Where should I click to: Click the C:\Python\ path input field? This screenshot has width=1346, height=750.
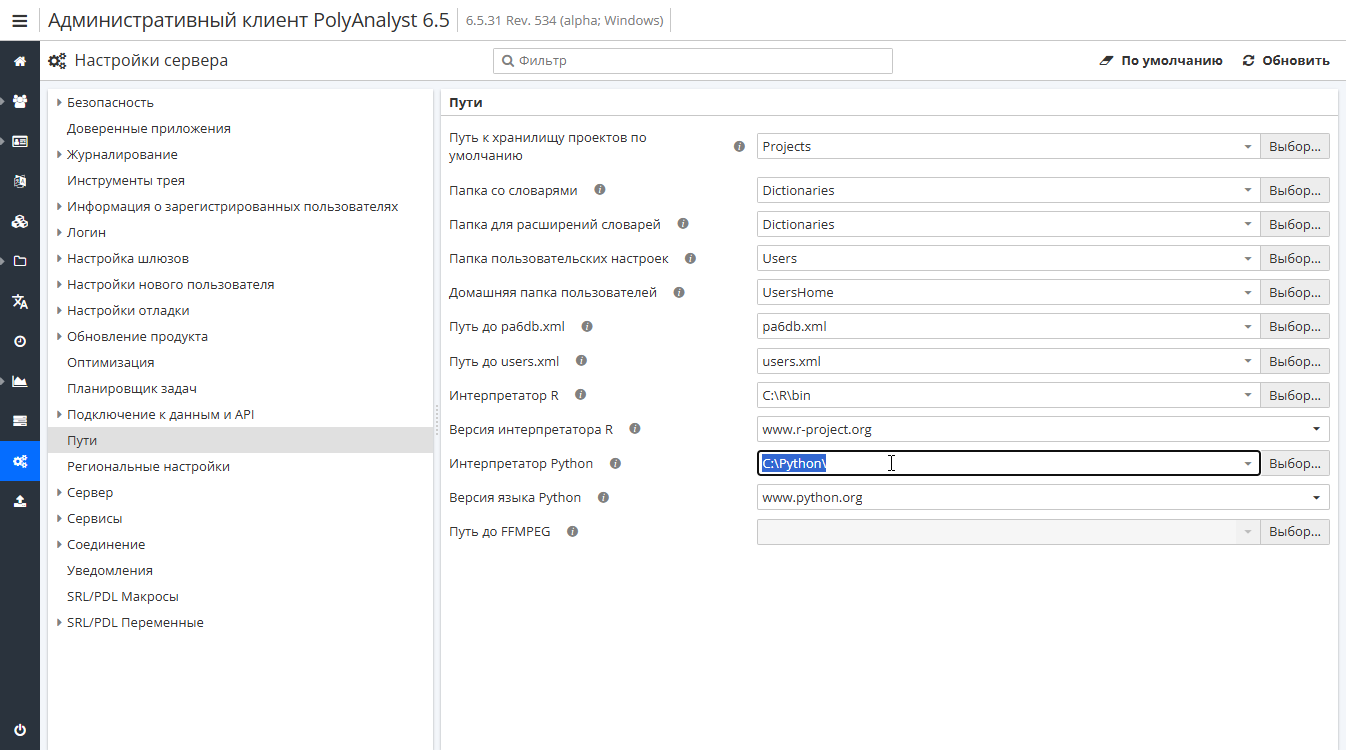point(1008,463)
